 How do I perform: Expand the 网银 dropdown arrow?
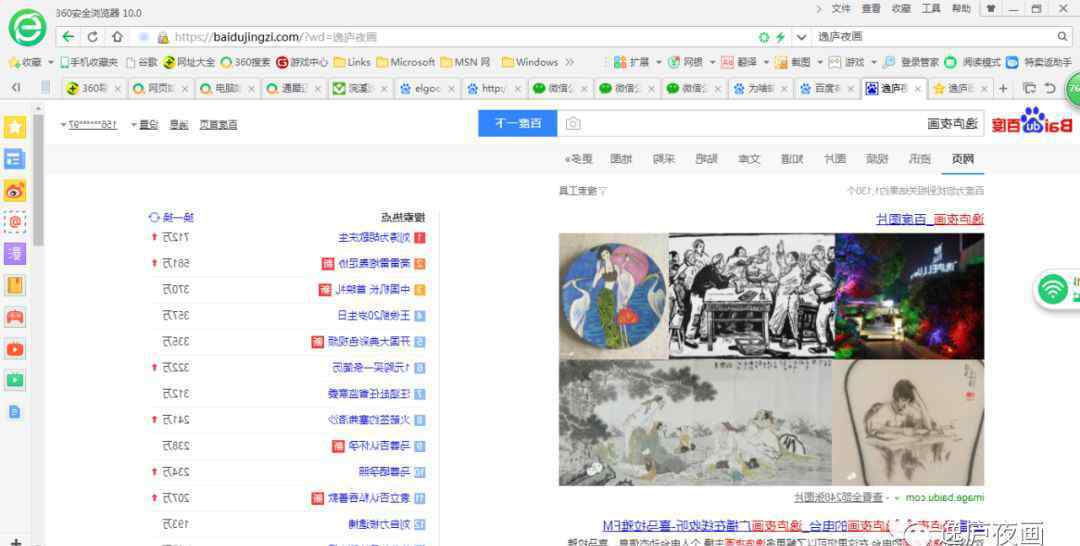(712, 63)
